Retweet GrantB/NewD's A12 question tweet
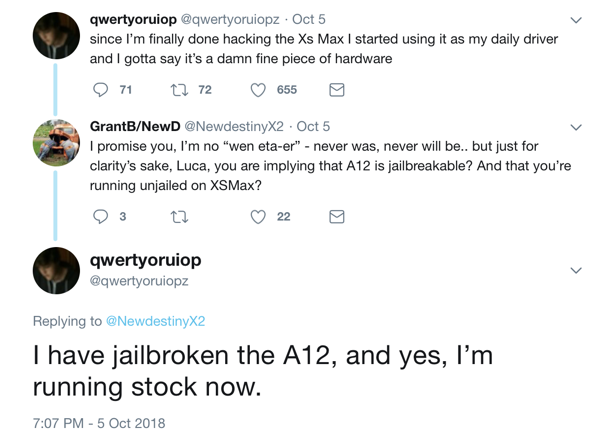This screenshot has height=443, width=600. click(x=179, y=217)
